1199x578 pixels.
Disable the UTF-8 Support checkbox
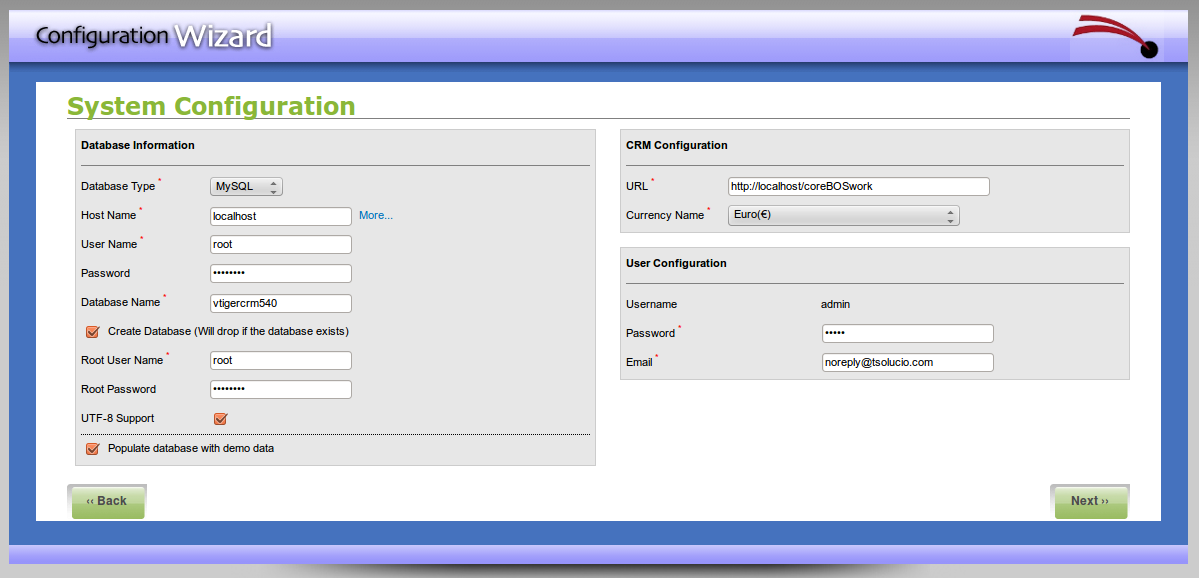tap(221, 419)
